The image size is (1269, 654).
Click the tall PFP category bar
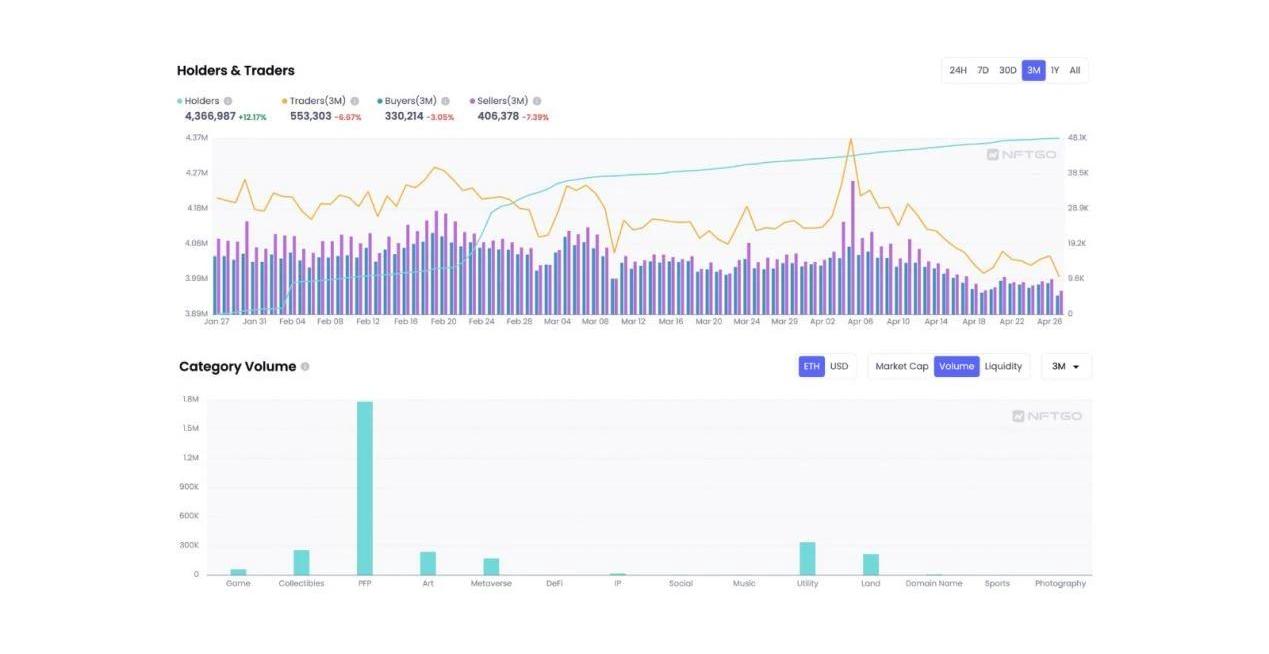[x=365, y=488]
